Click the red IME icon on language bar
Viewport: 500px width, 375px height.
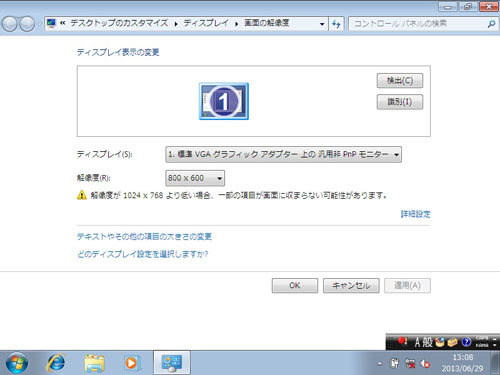point(402,341)
